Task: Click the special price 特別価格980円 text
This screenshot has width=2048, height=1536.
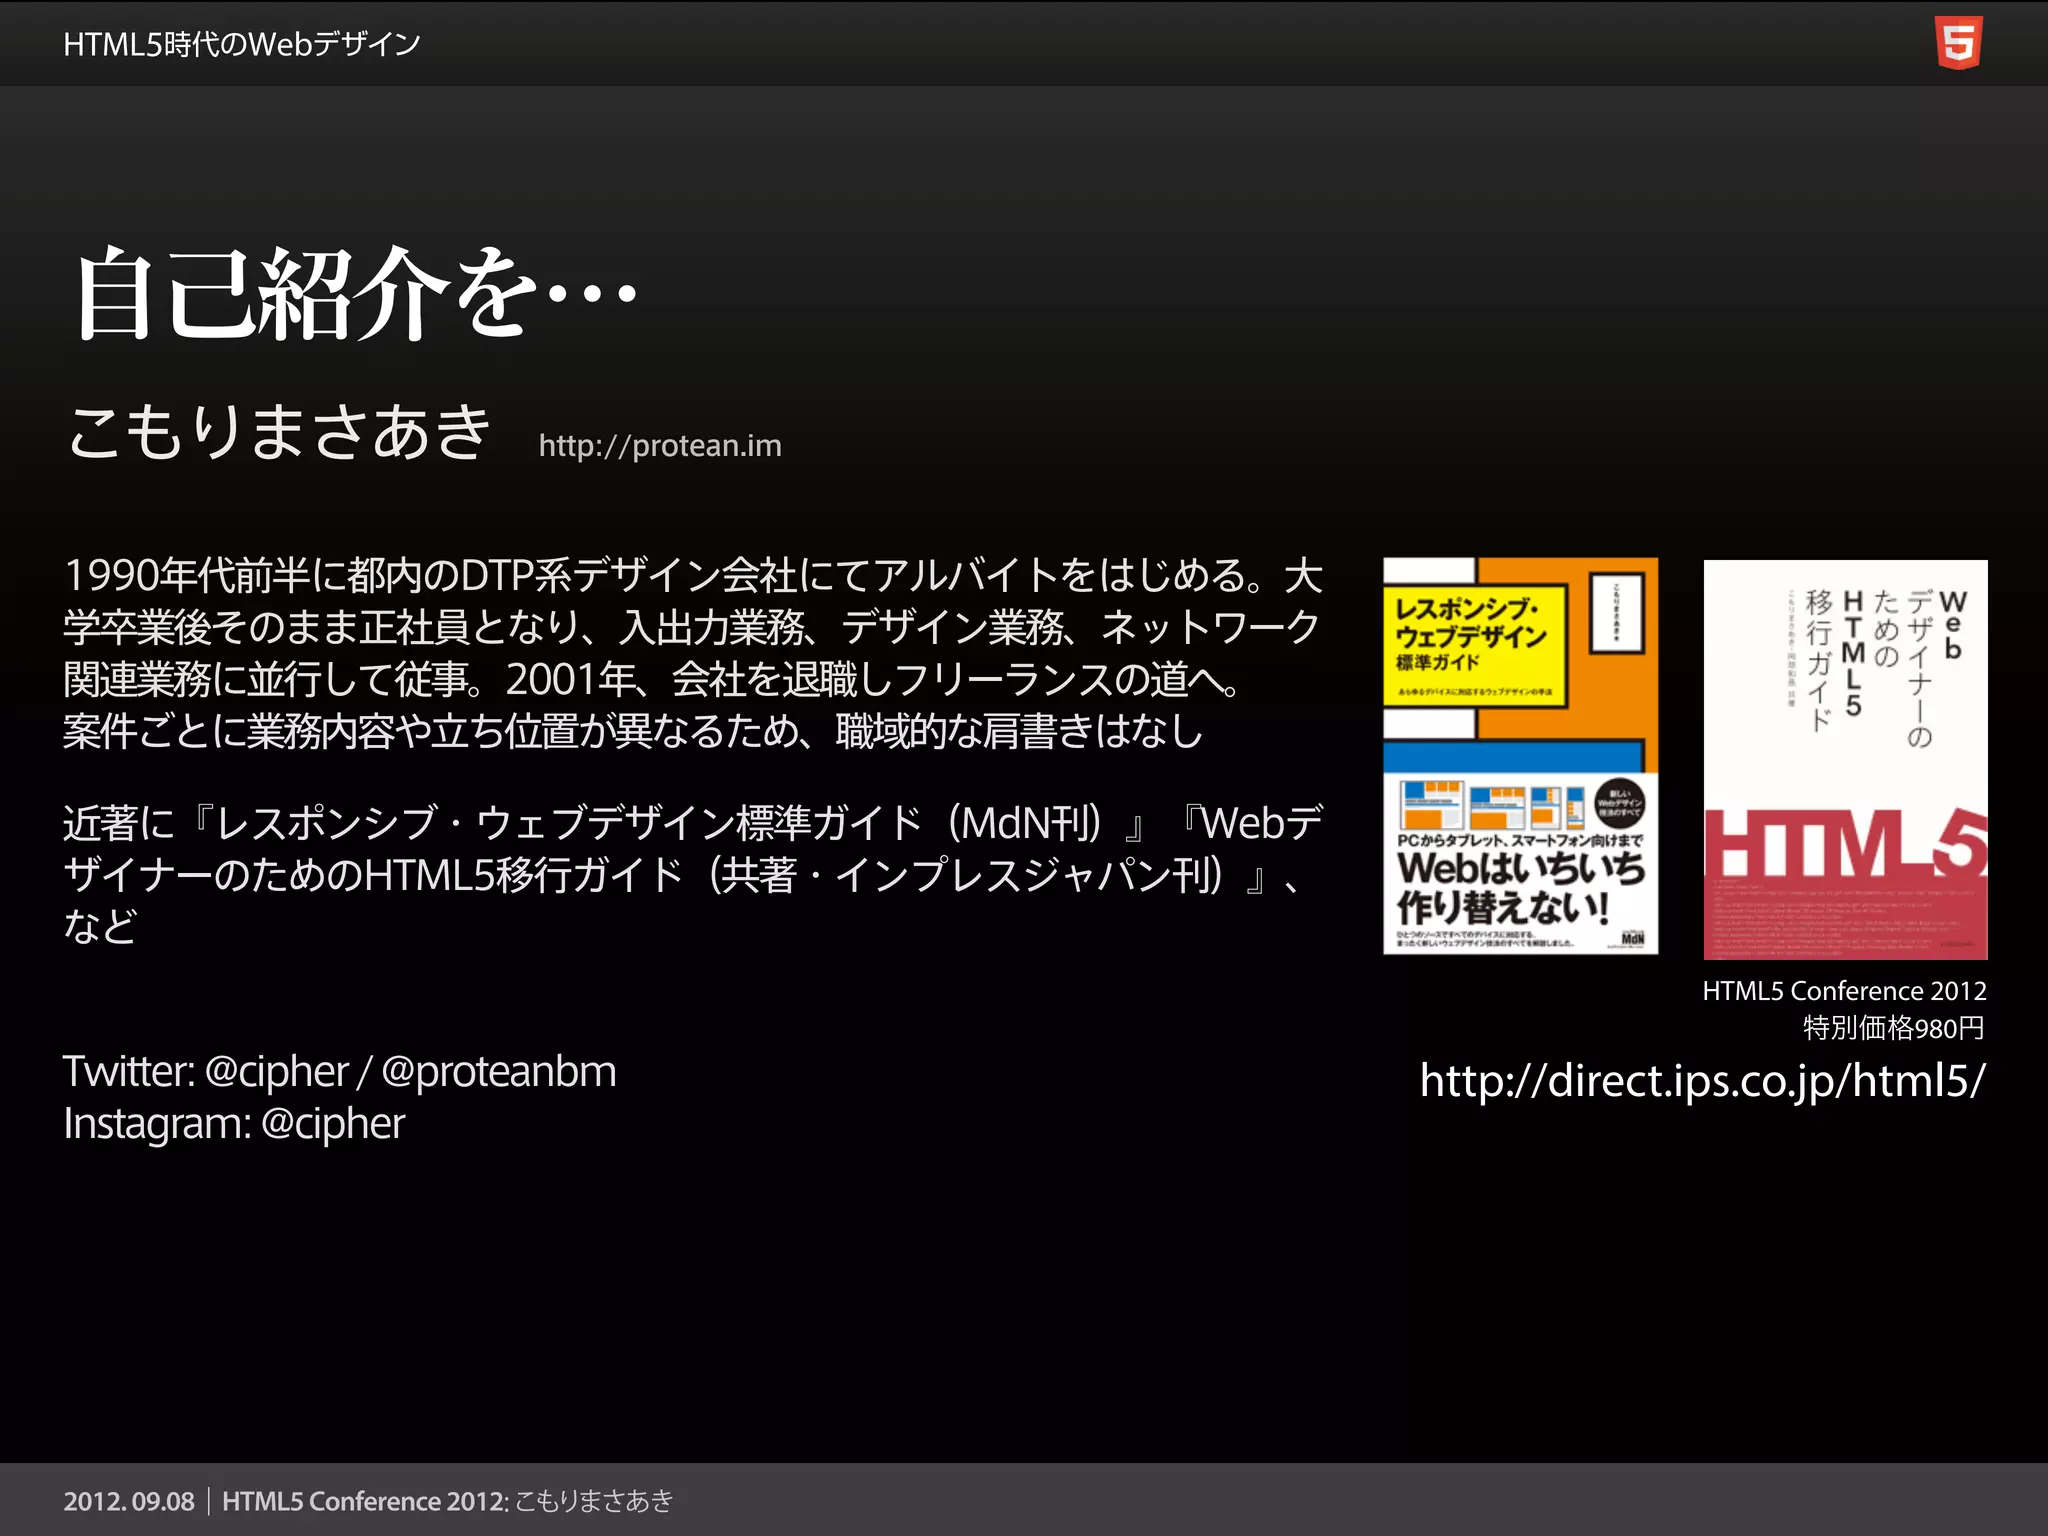Action: [x=1892, y=1027]
